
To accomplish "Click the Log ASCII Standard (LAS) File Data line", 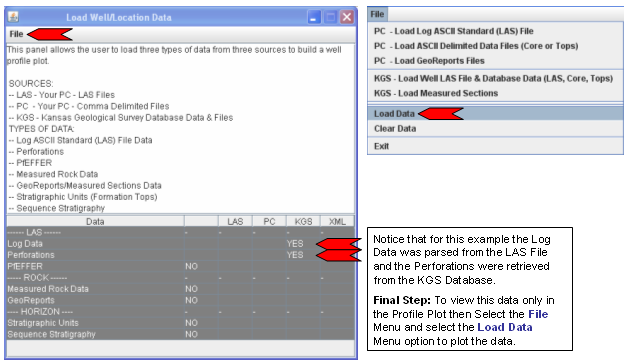I will click(x=81, y=141).
